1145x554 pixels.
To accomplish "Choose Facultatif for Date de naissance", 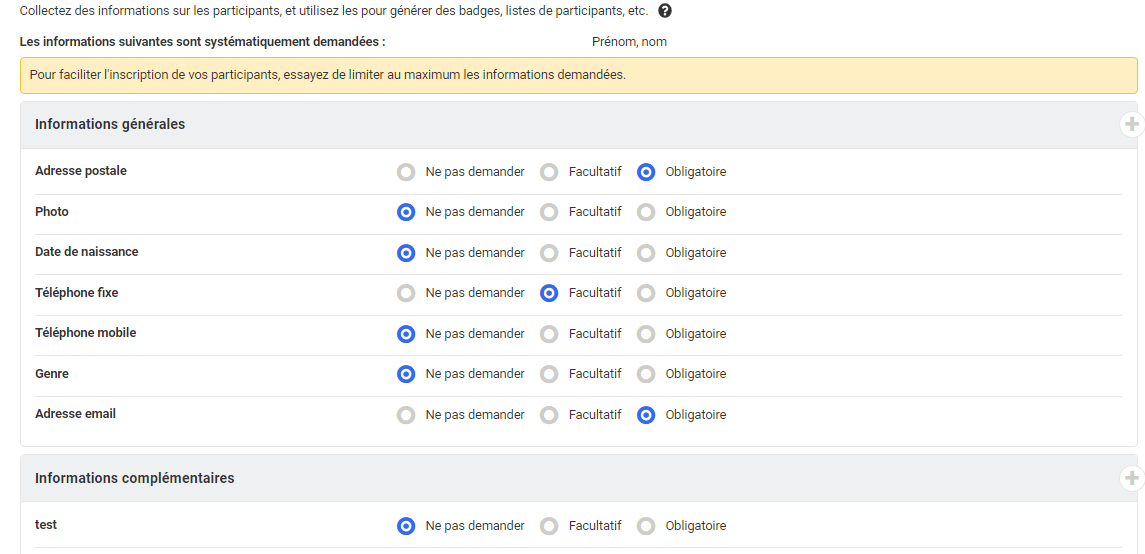I will click(x=549, y=253).
